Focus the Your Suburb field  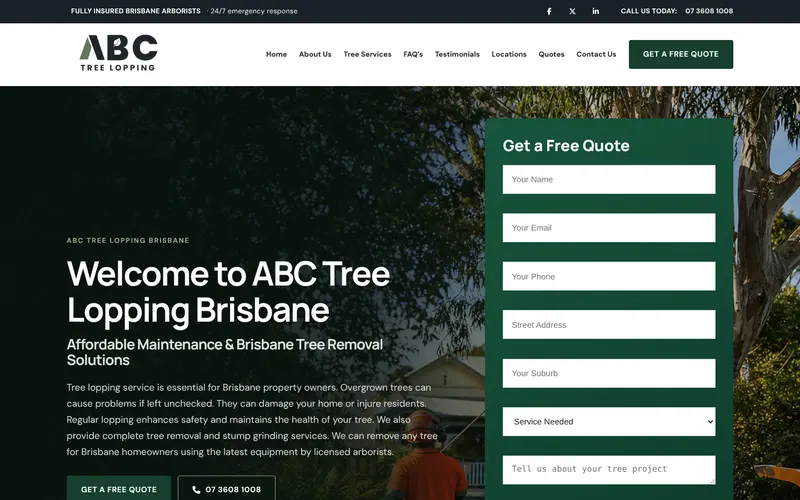609,373
